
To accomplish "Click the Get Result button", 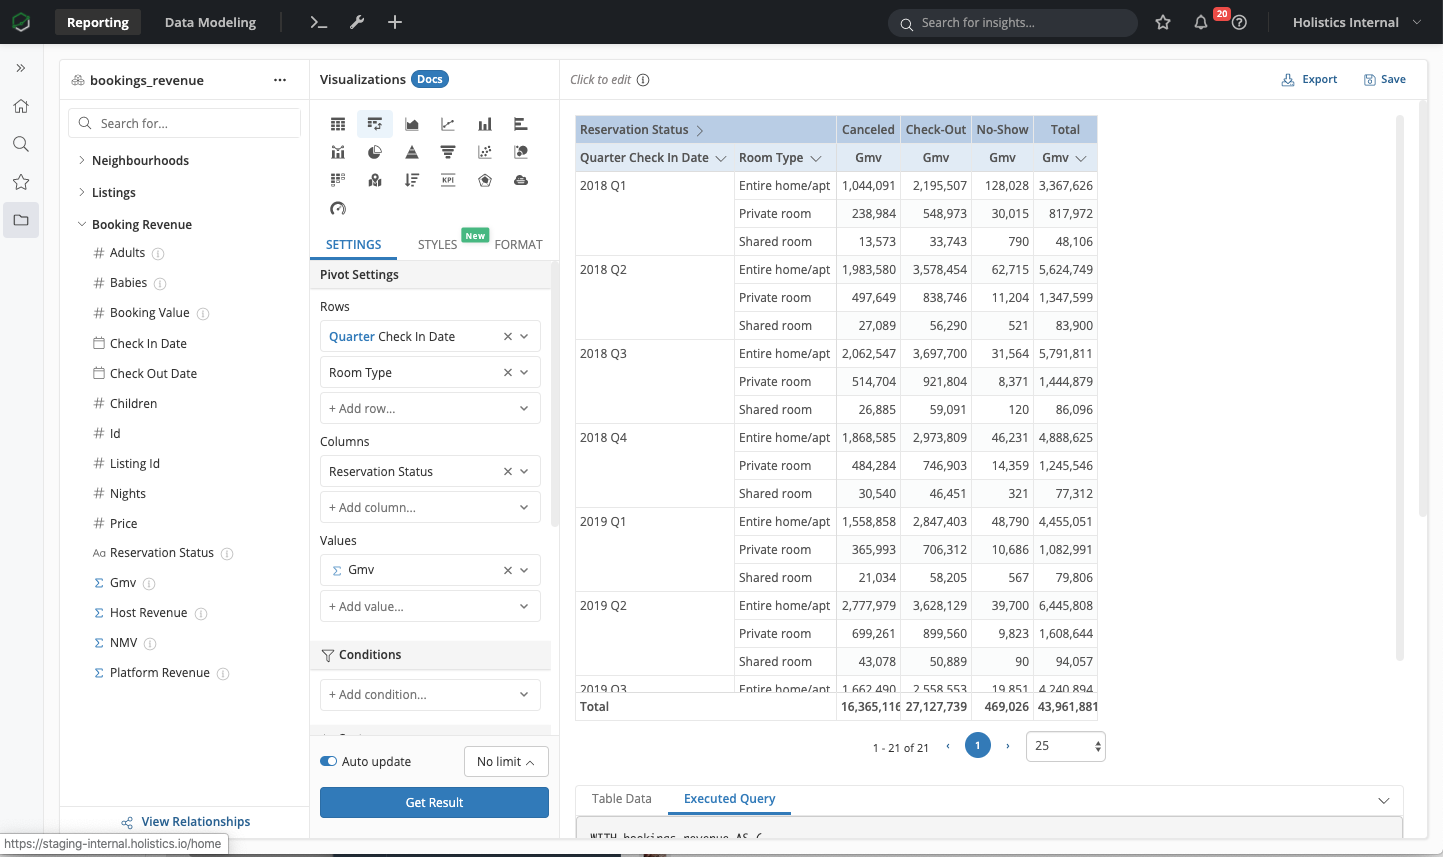I will click(x=434, y=802).
